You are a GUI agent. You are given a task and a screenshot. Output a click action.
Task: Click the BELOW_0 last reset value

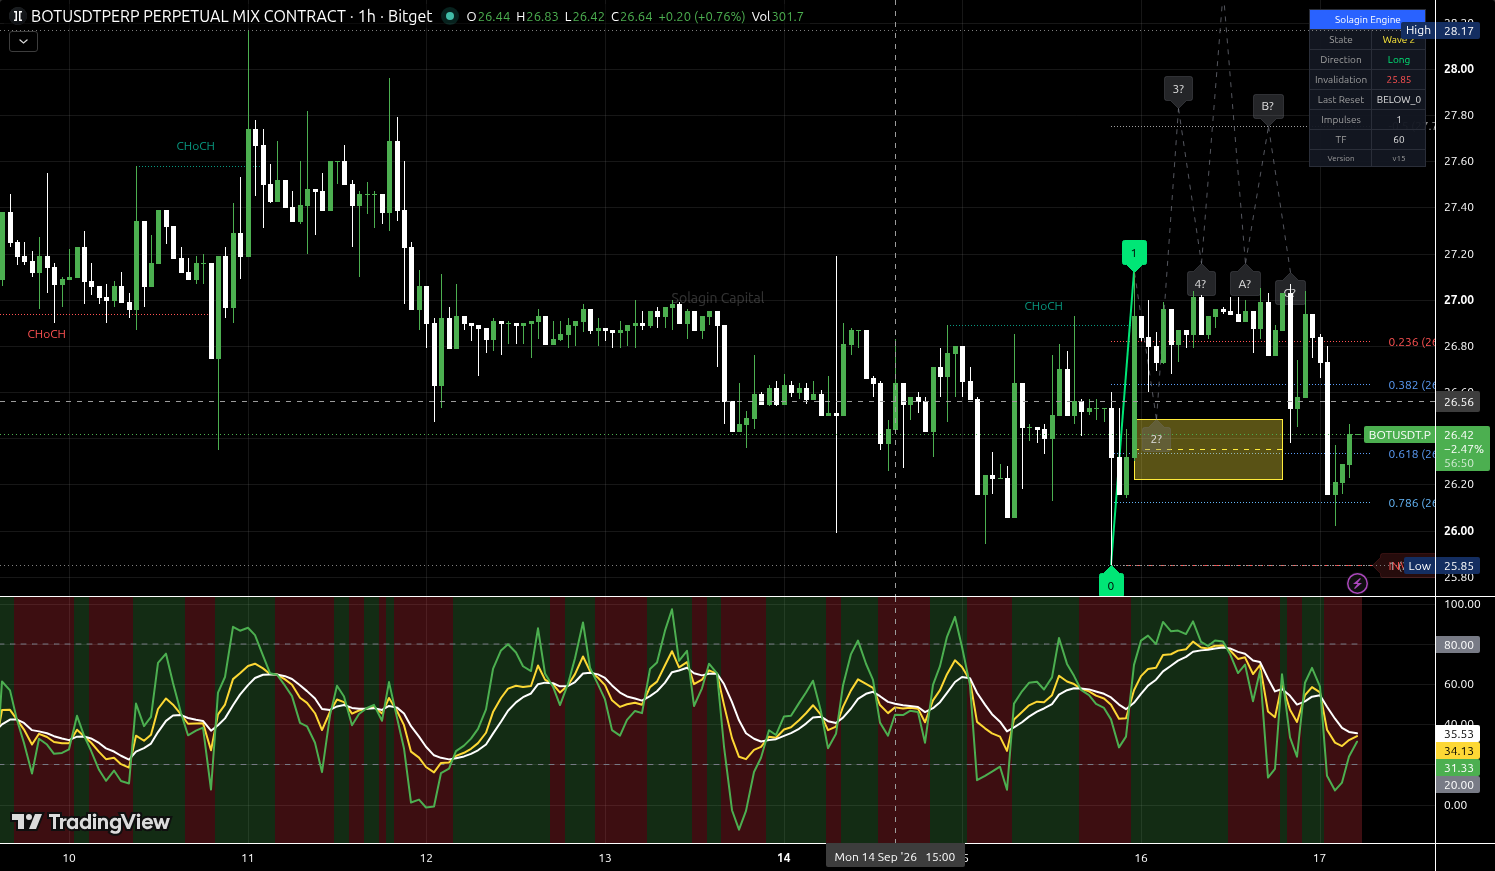pos(1399,100)
